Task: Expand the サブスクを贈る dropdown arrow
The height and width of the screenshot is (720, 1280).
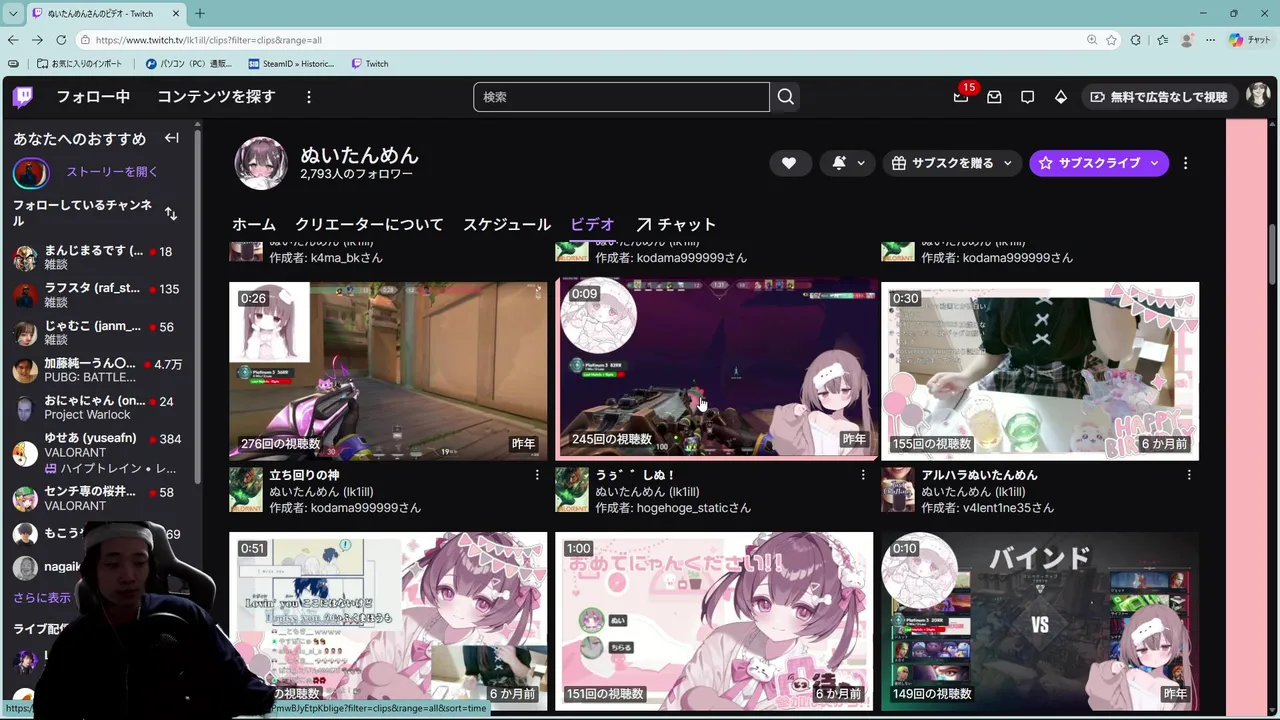Action: 1008,163
